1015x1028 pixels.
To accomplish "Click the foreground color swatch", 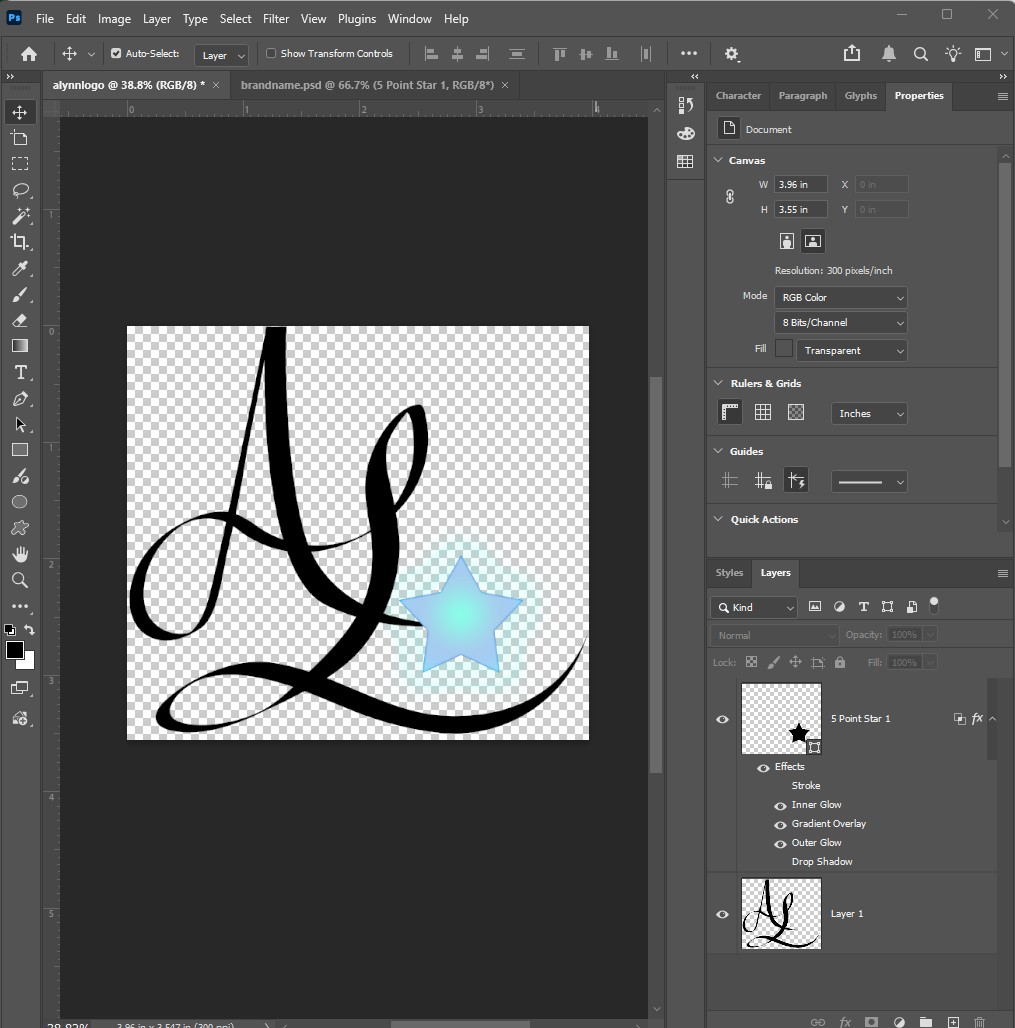I will coord(14,648).
